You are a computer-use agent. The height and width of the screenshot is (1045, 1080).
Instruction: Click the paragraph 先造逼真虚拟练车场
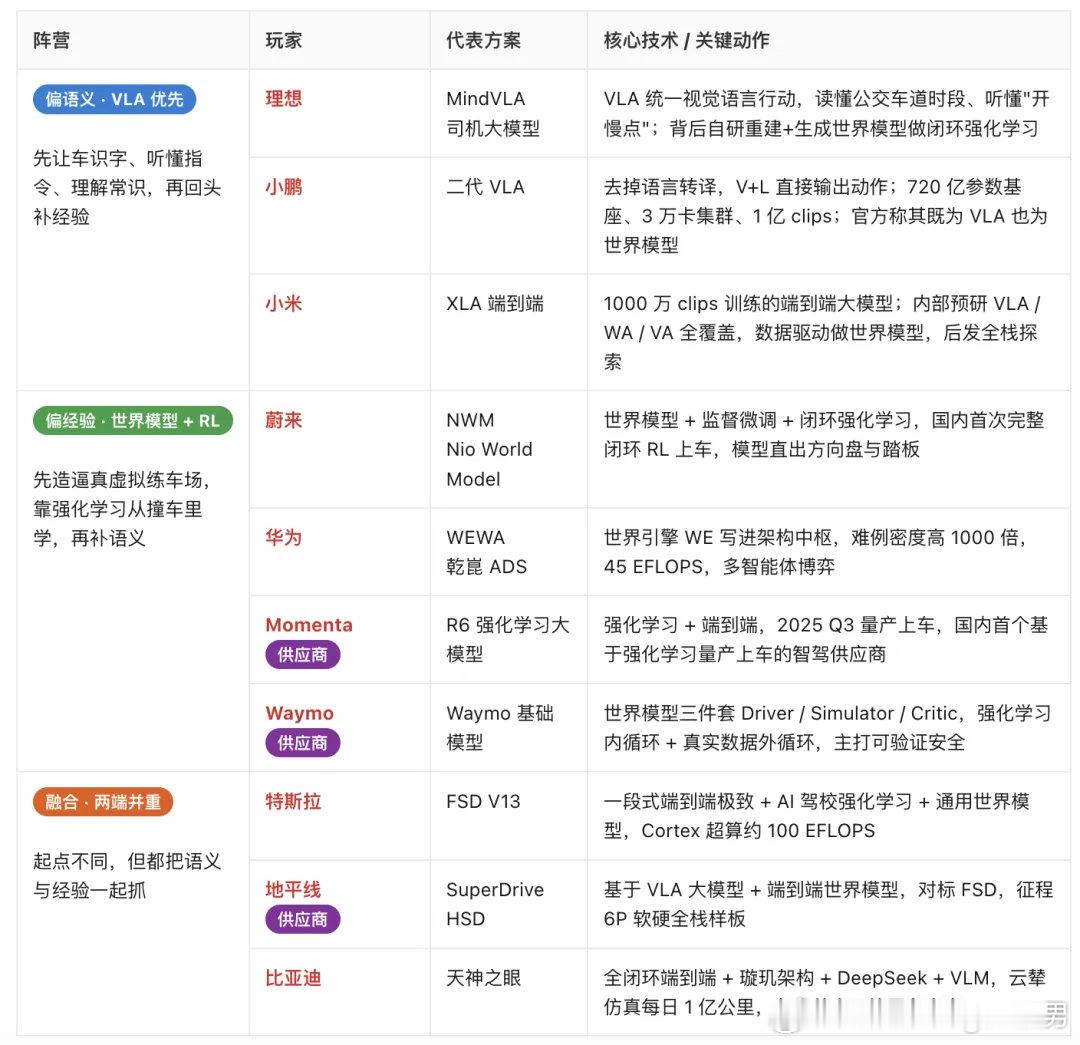(121, 509)
